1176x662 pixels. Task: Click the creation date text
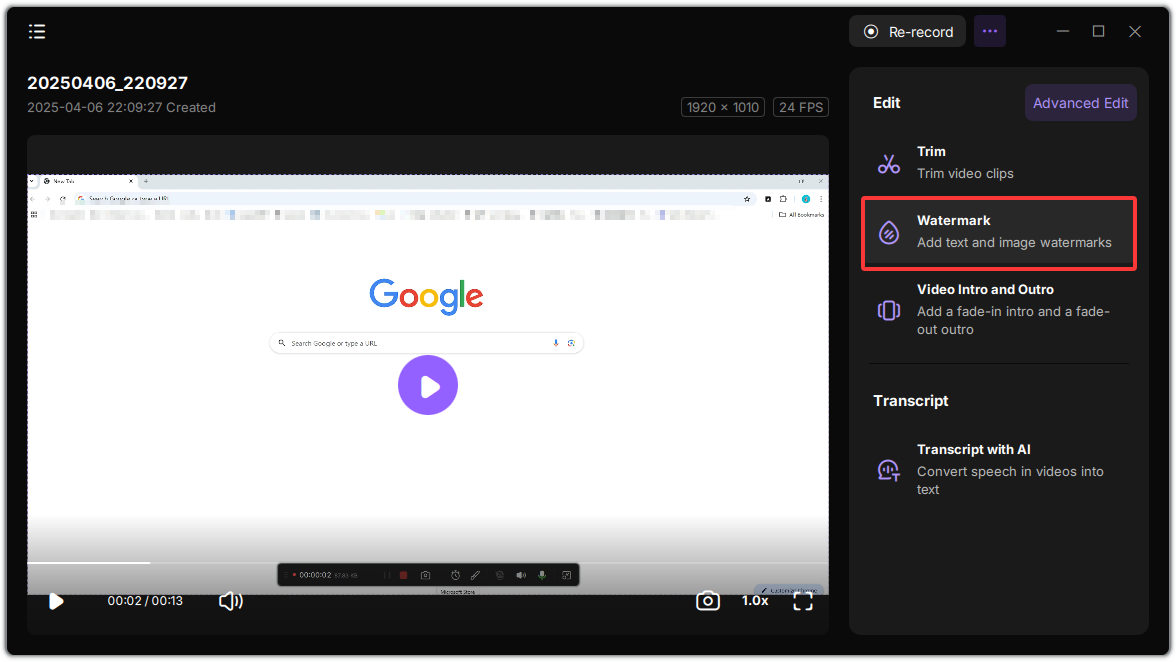click(x=122, y=107)
